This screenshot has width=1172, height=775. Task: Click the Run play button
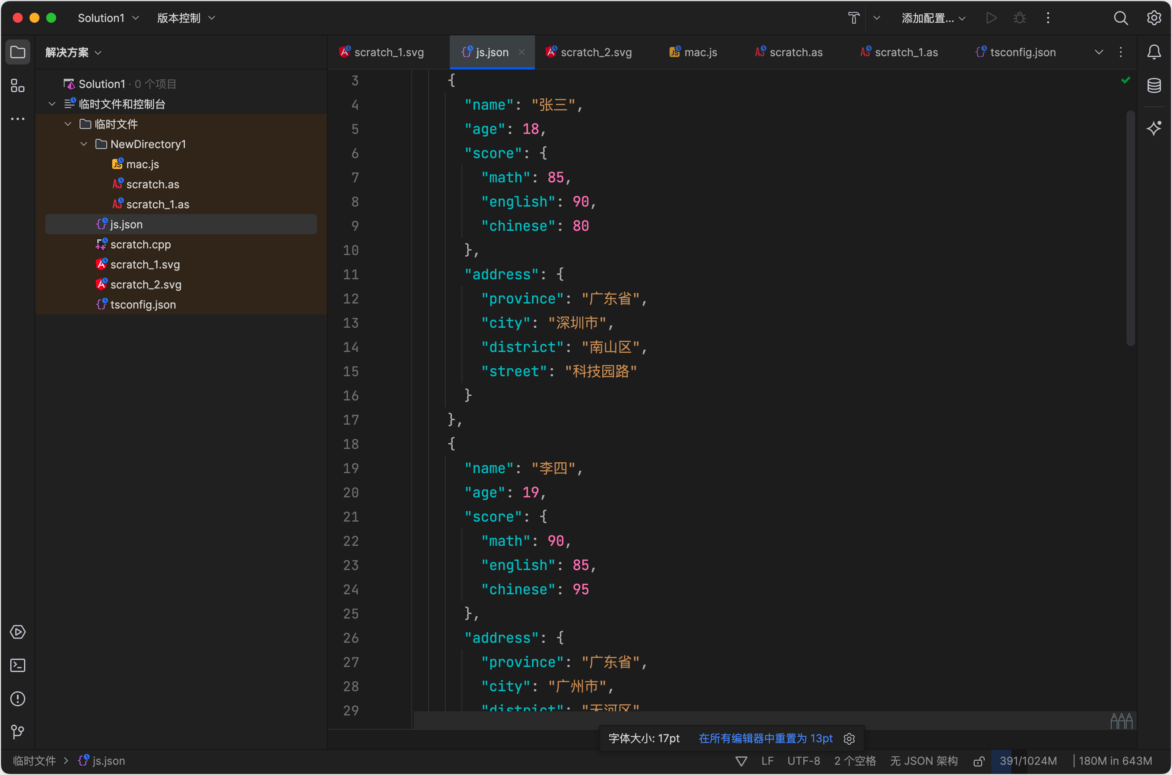click(991, 18)
